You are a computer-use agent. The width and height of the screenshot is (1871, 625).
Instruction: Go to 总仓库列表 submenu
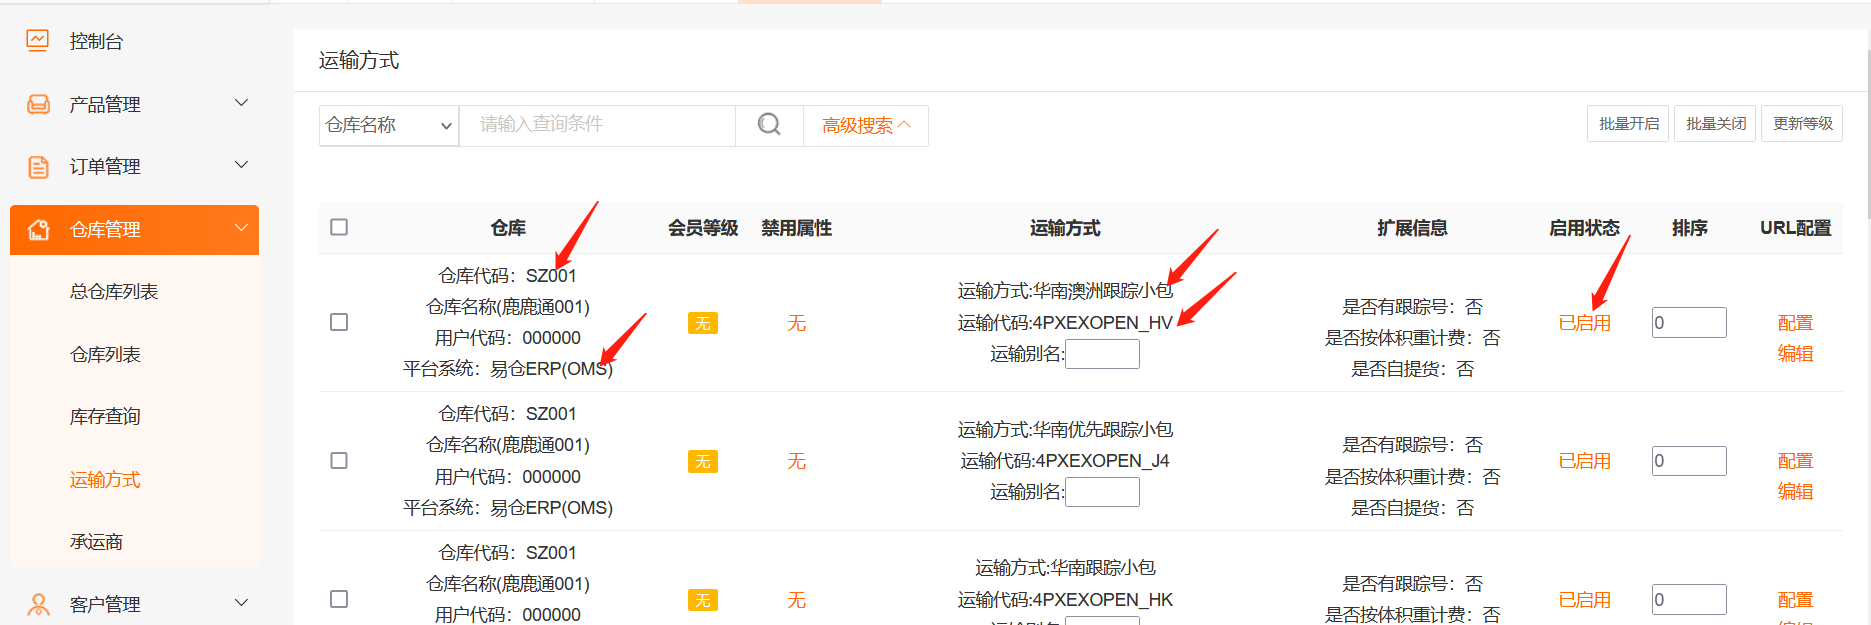coord(114,292)
